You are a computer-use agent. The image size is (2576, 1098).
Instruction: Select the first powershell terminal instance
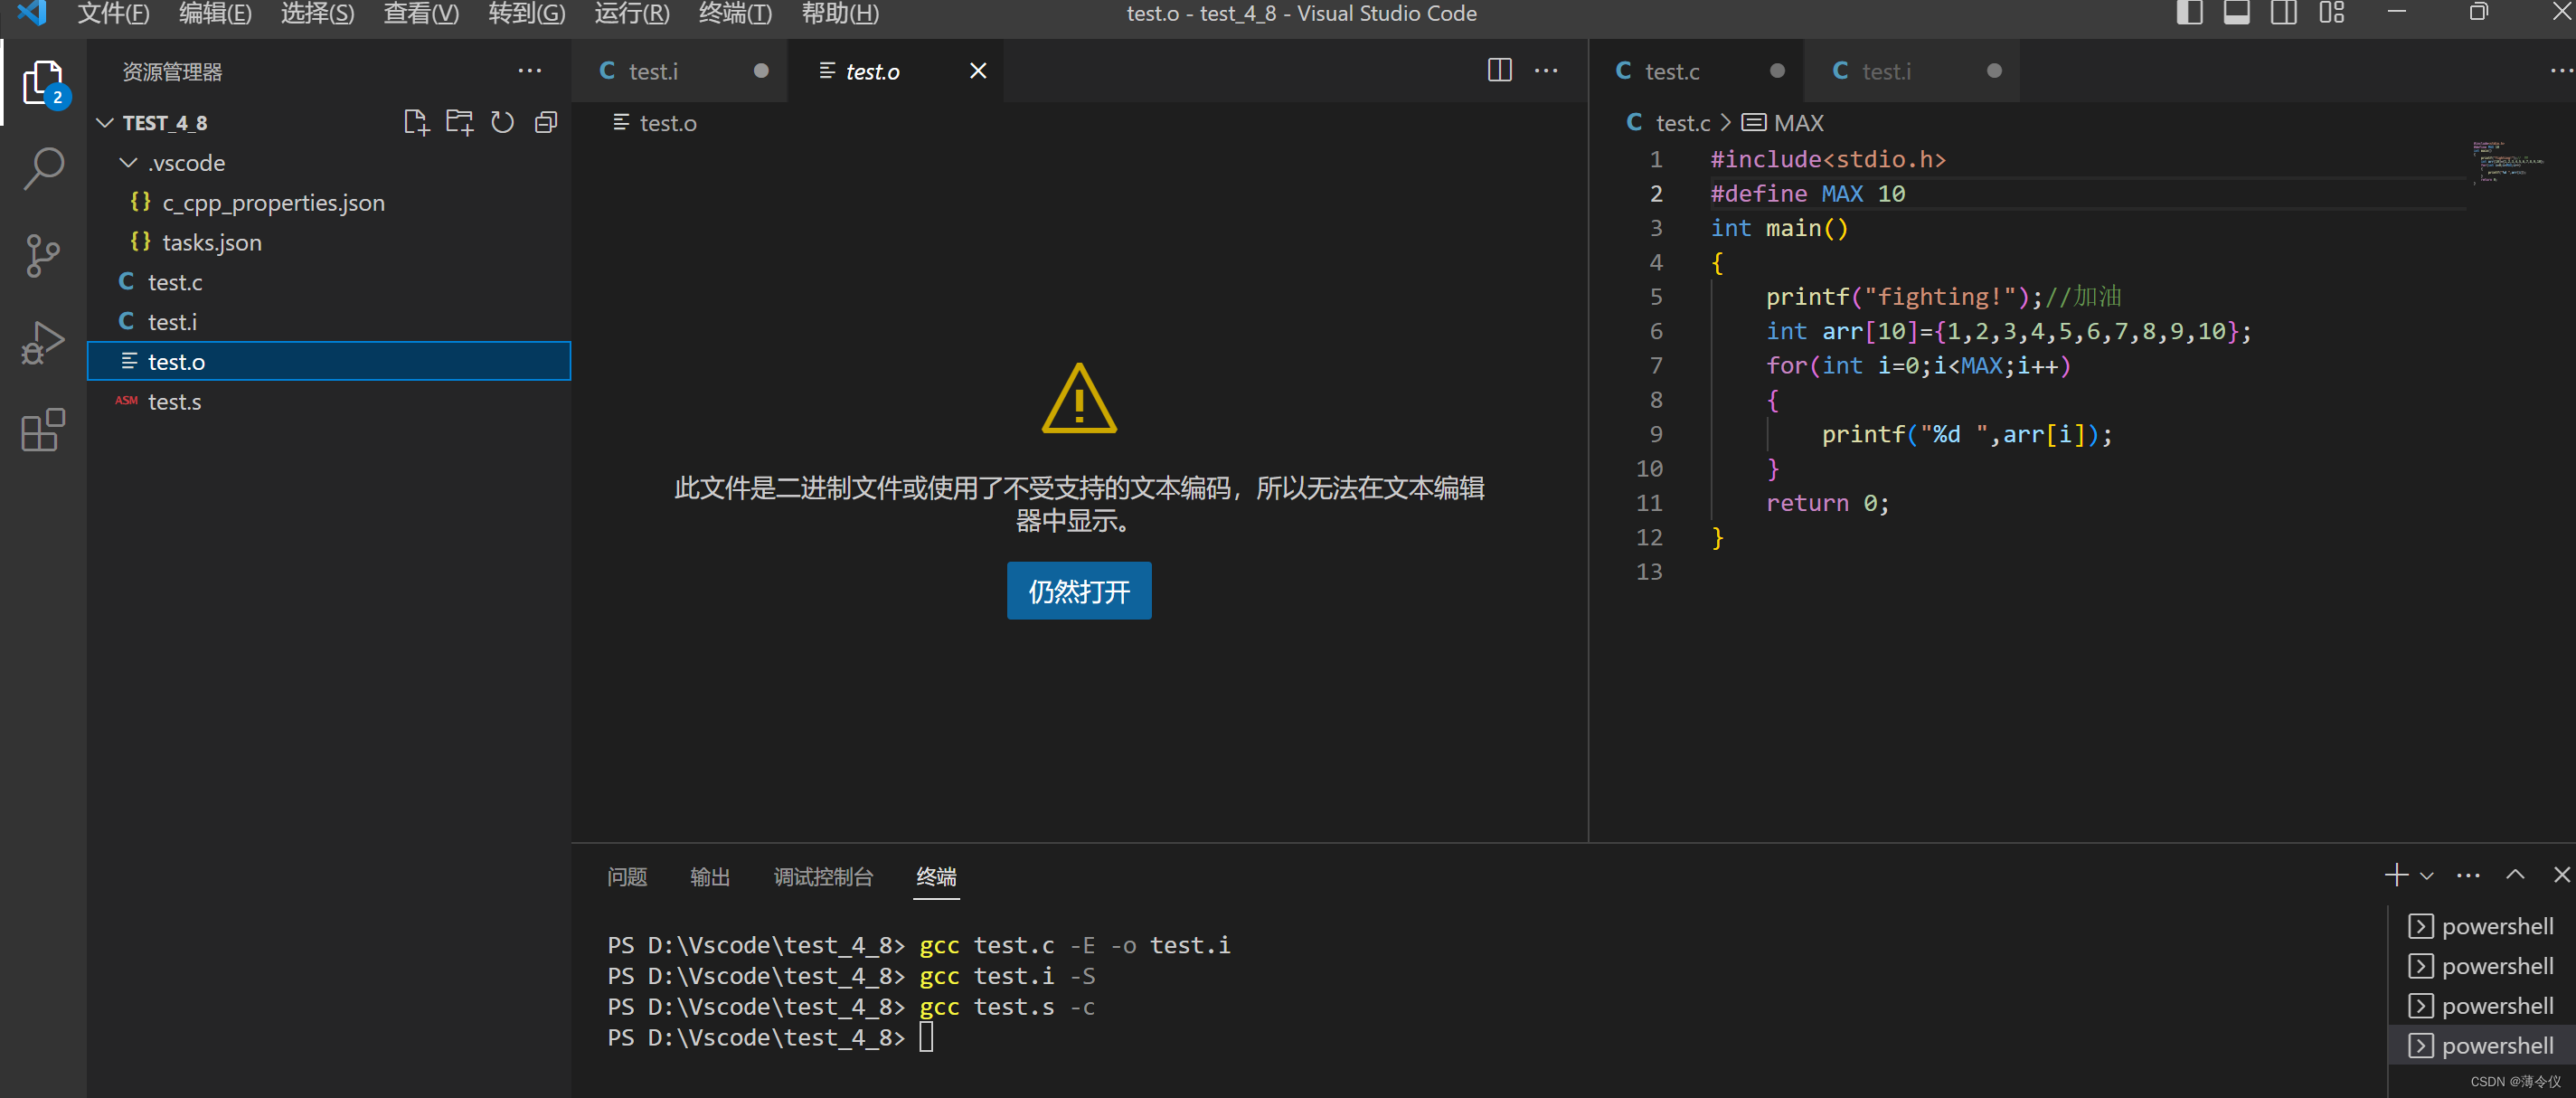(2481, 926)
